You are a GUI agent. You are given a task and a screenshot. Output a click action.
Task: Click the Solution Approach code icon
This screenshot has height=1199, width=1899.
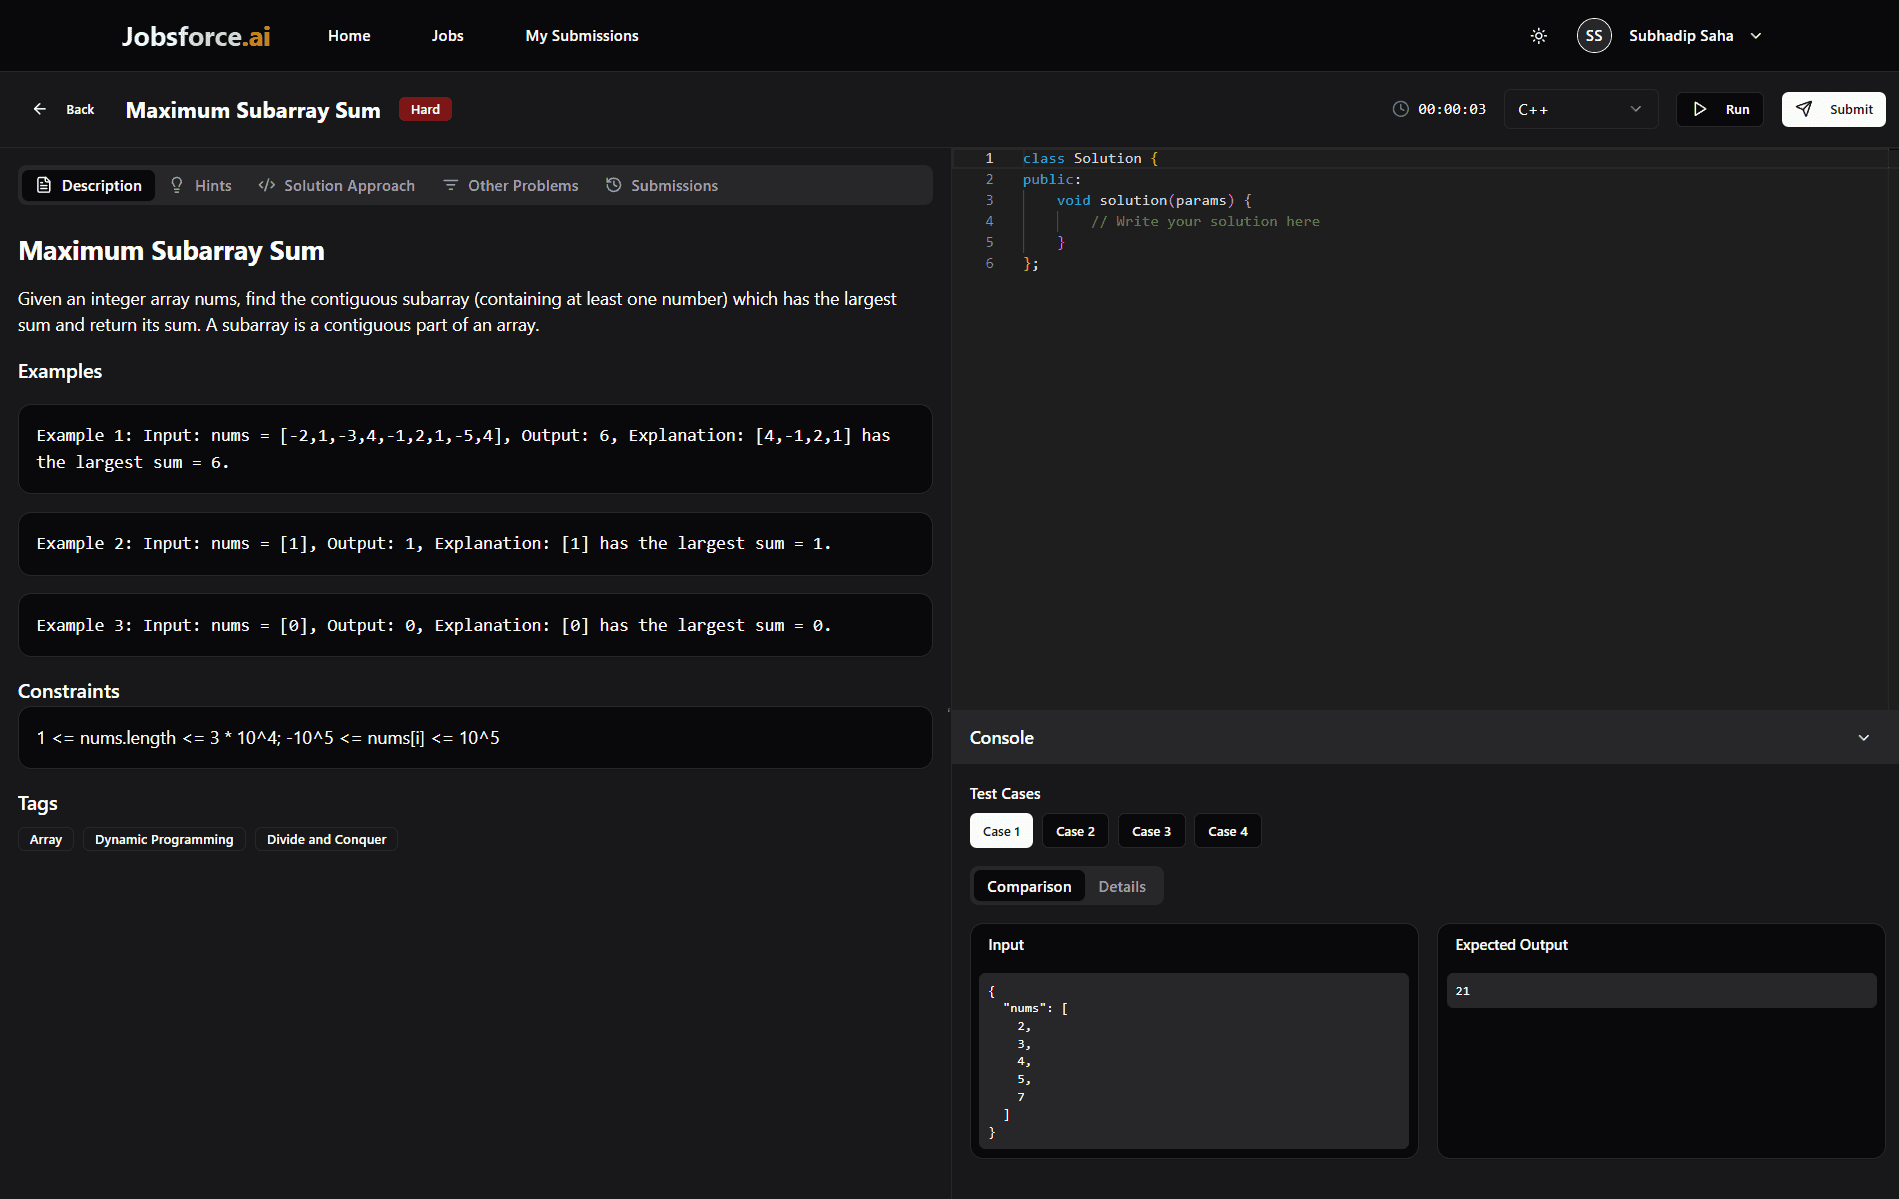[x=267, y=185]
